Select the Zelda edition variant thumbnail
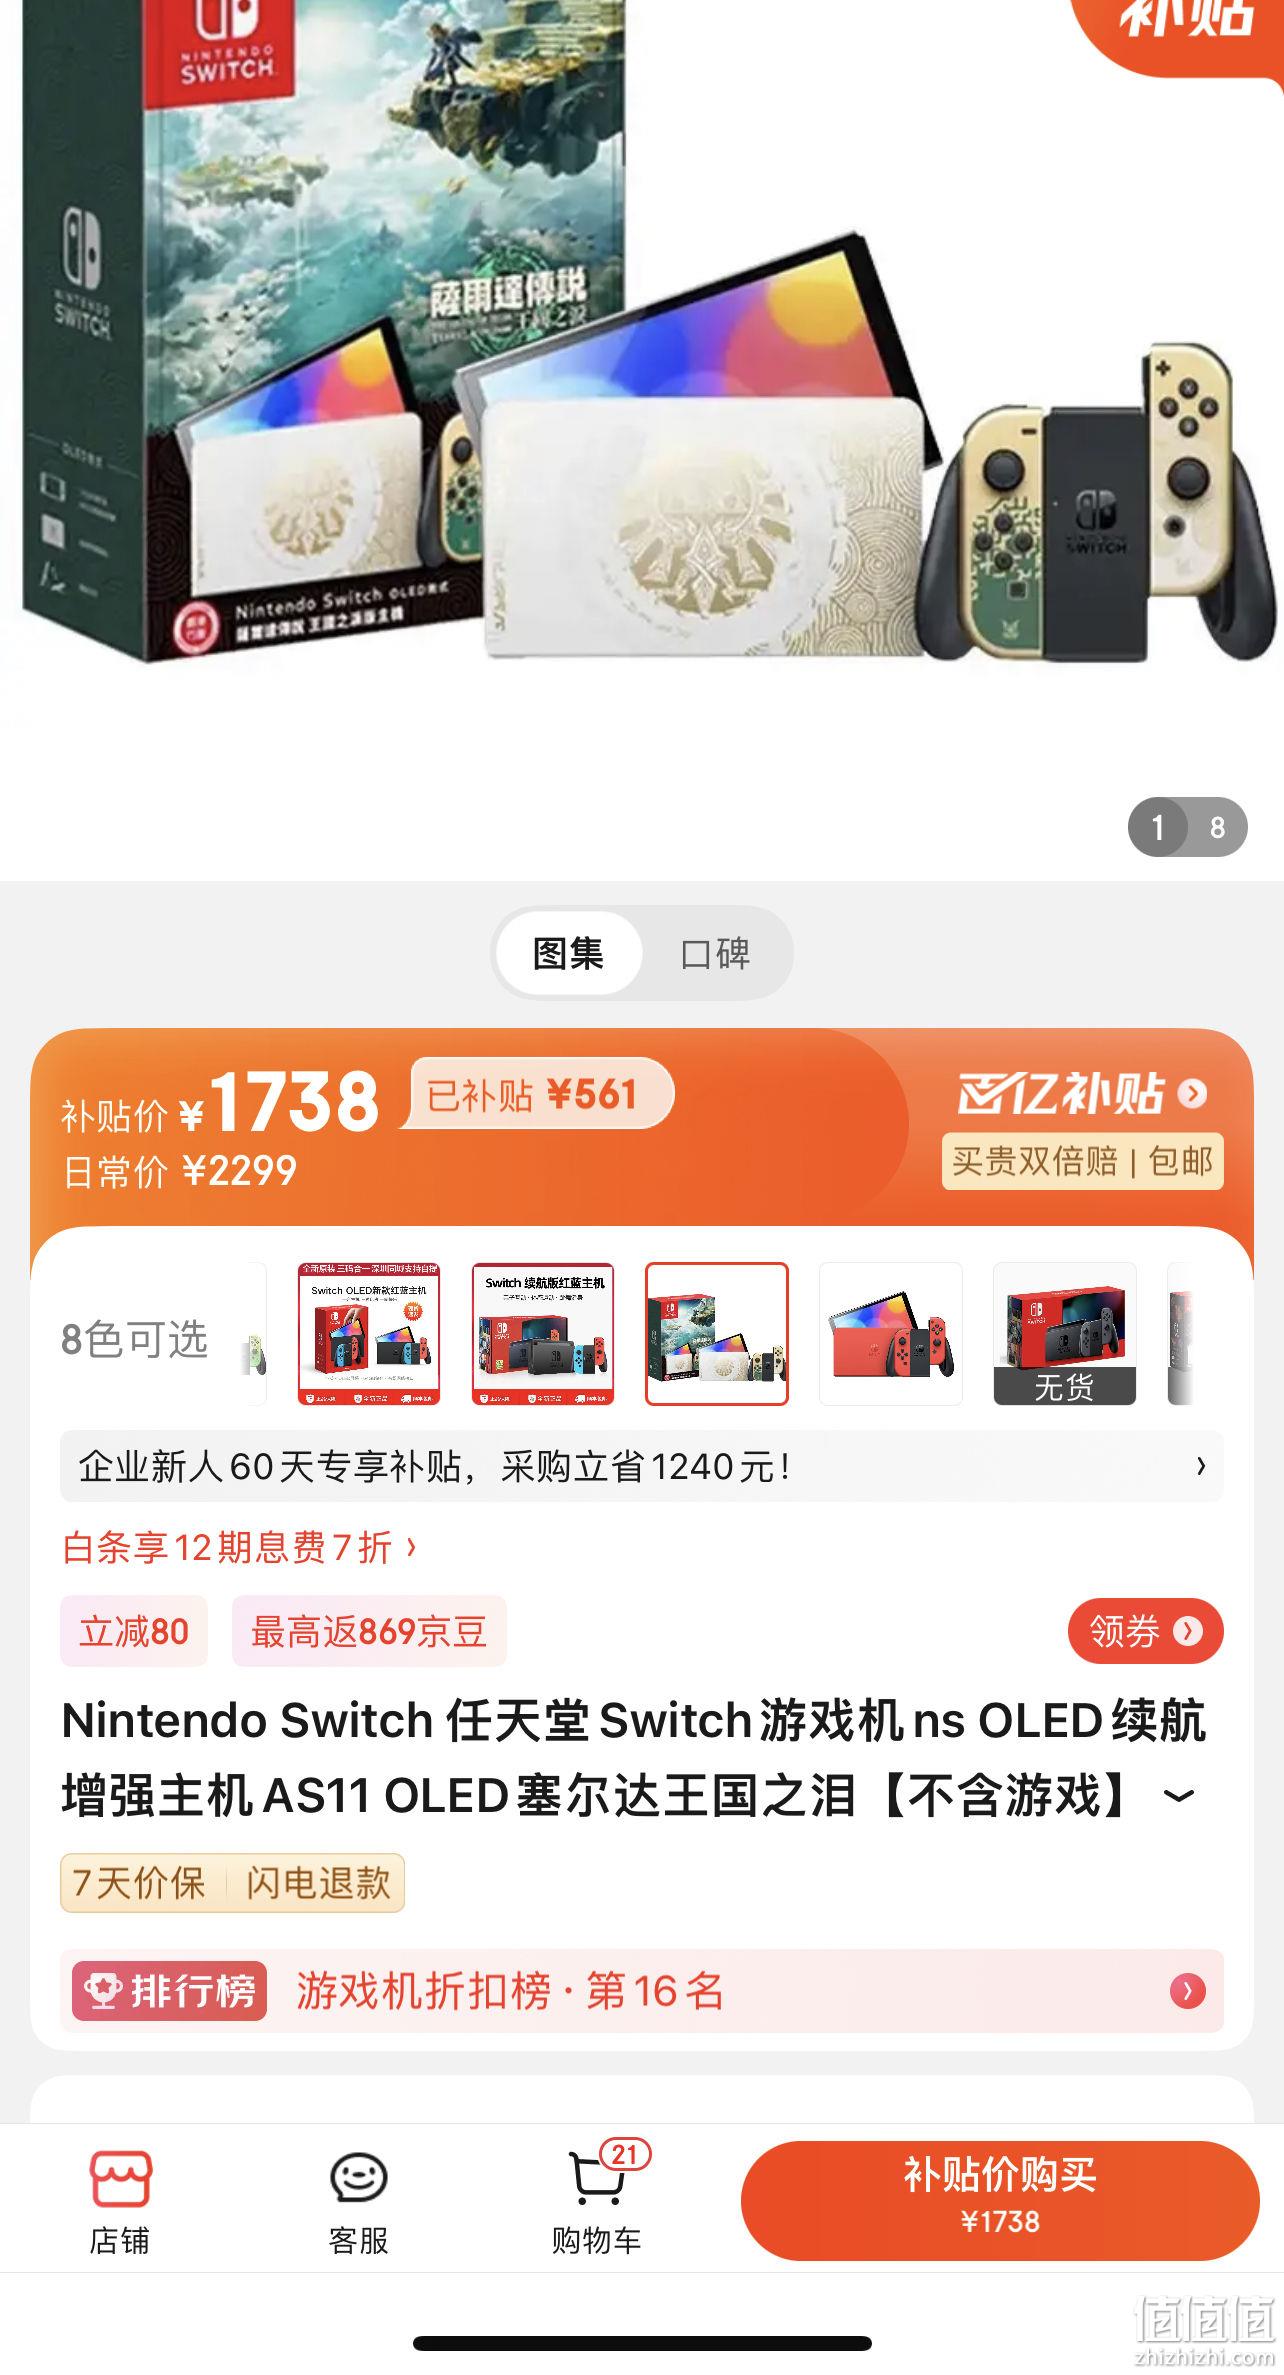The height and width of the screenshot is (2375, 1284). 717,1334
